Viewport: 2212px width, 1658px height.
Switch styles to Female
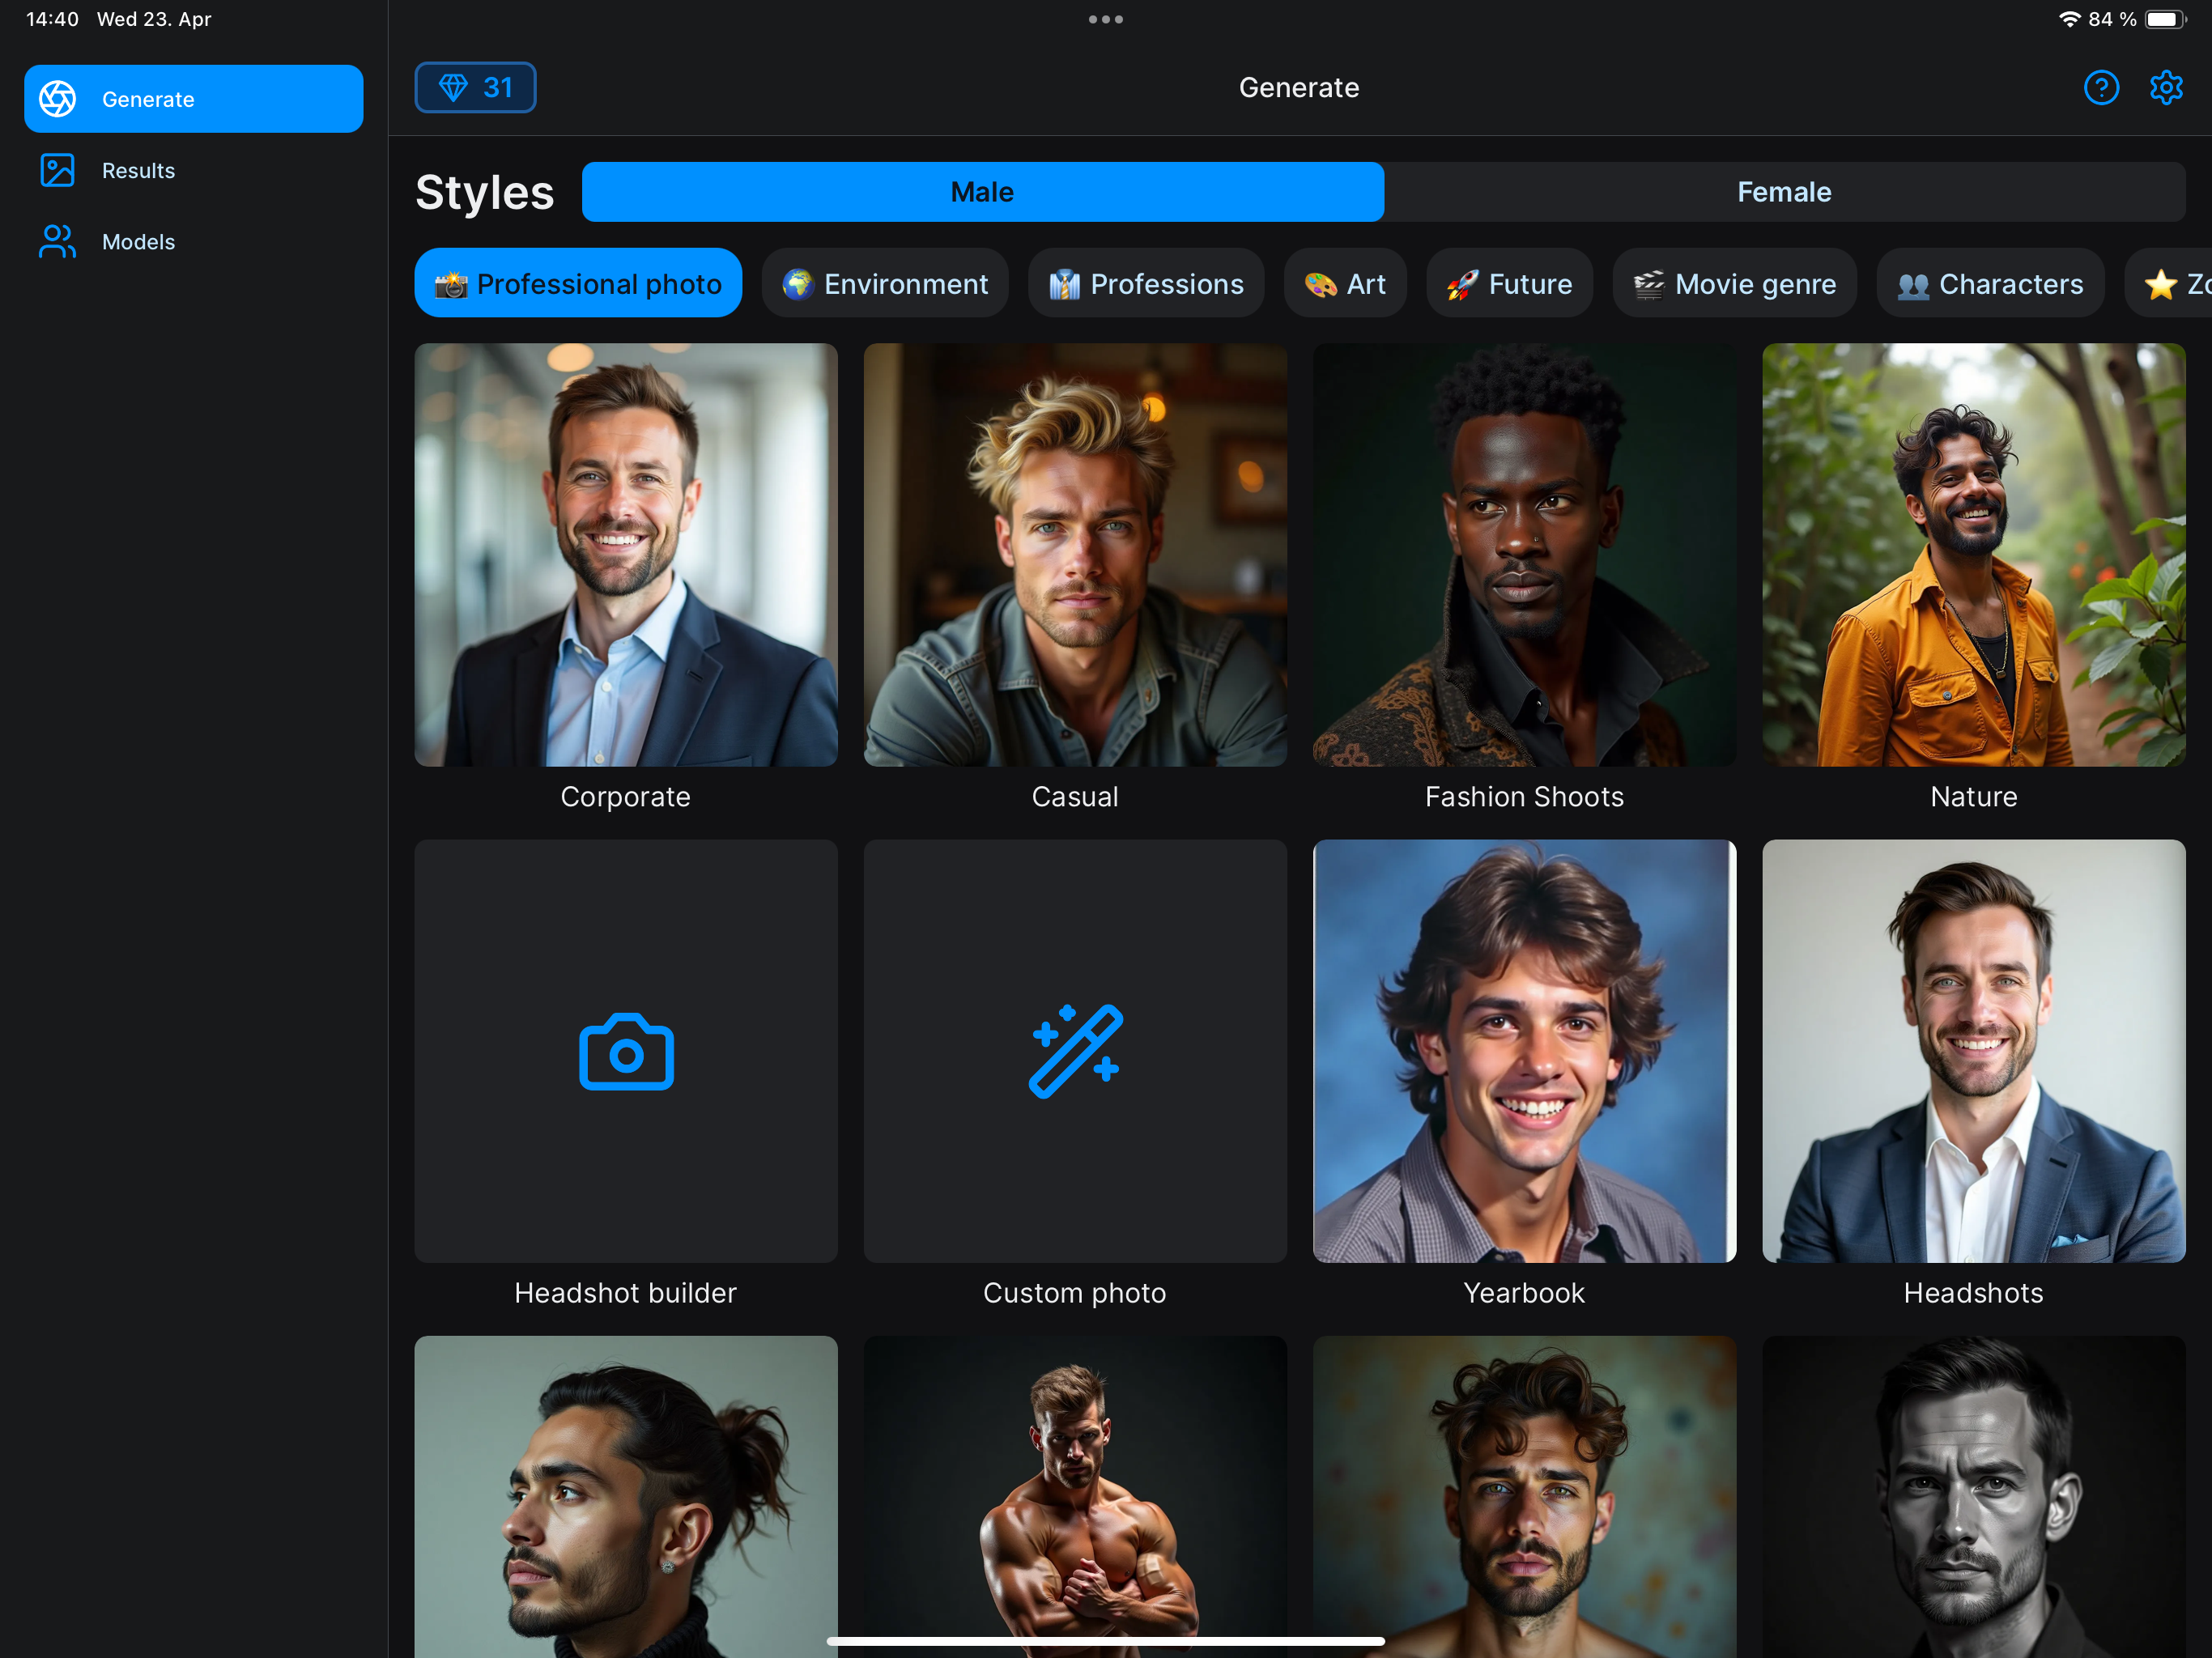pos(1783,192)
